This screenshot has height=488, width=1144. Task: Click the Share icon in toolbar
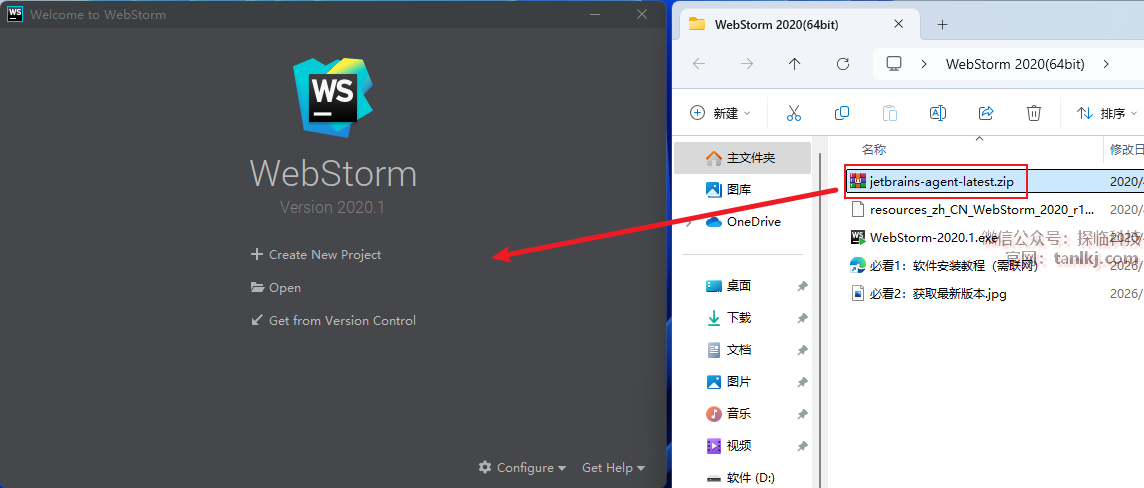point(986,113)
